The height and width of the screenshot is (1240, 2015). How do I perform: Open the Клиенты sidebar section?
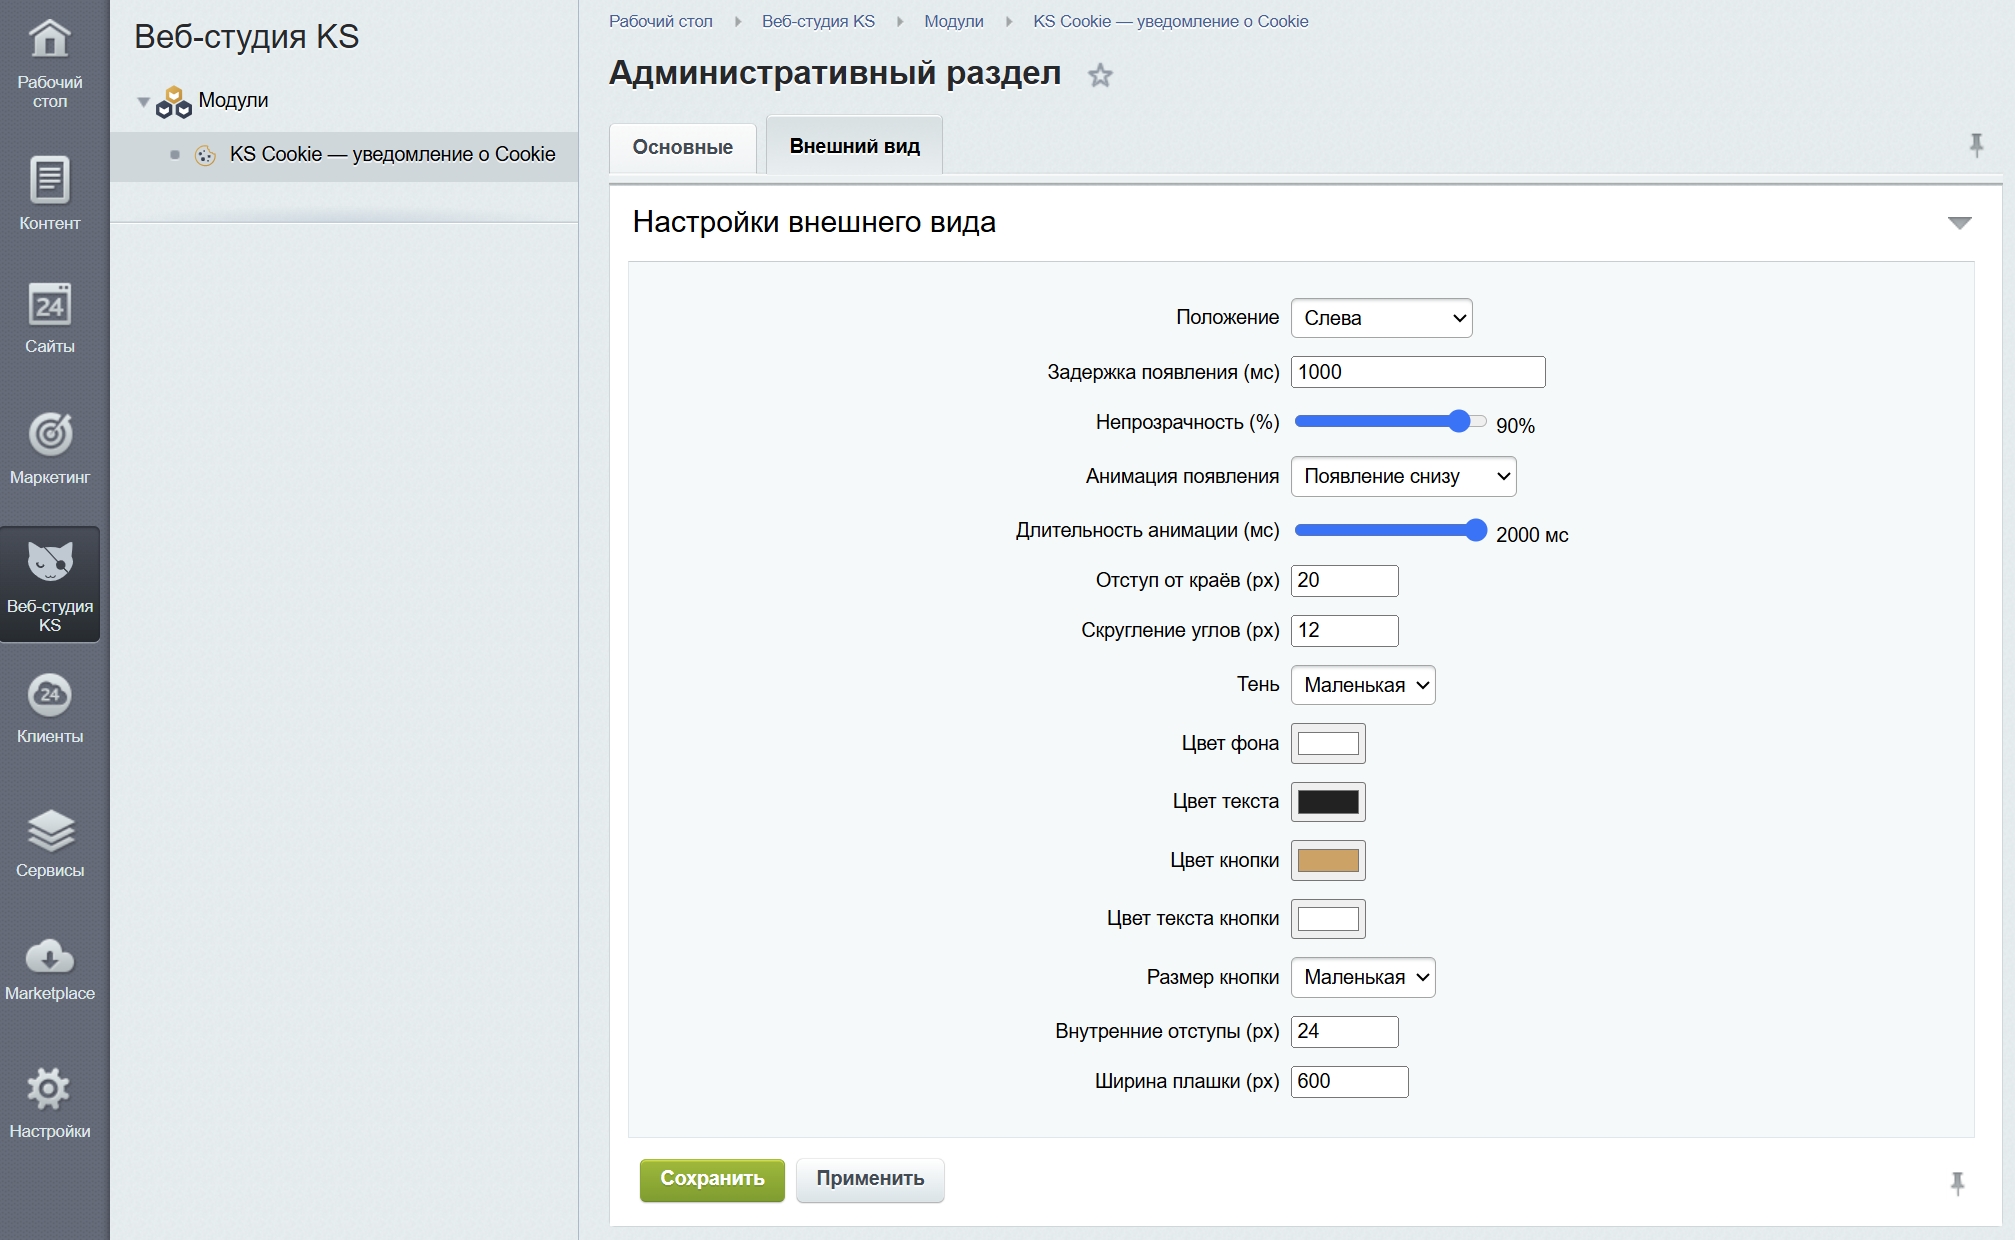[x=49, y=708]
